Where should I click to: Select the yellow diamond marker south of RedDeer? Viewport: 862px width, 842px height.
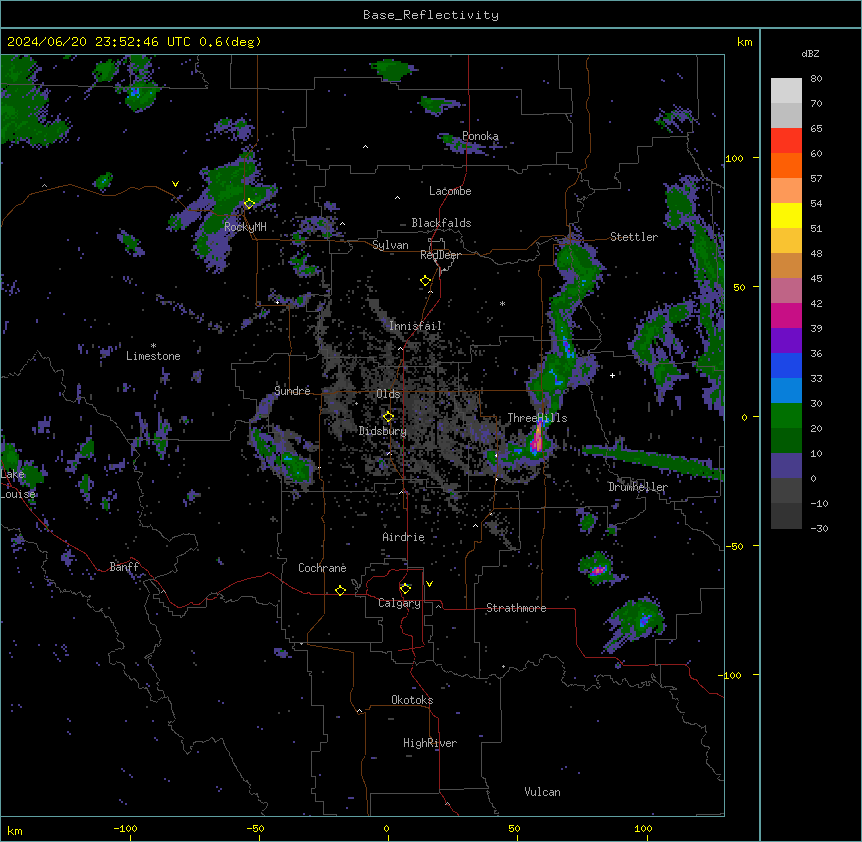click(426, 281)
